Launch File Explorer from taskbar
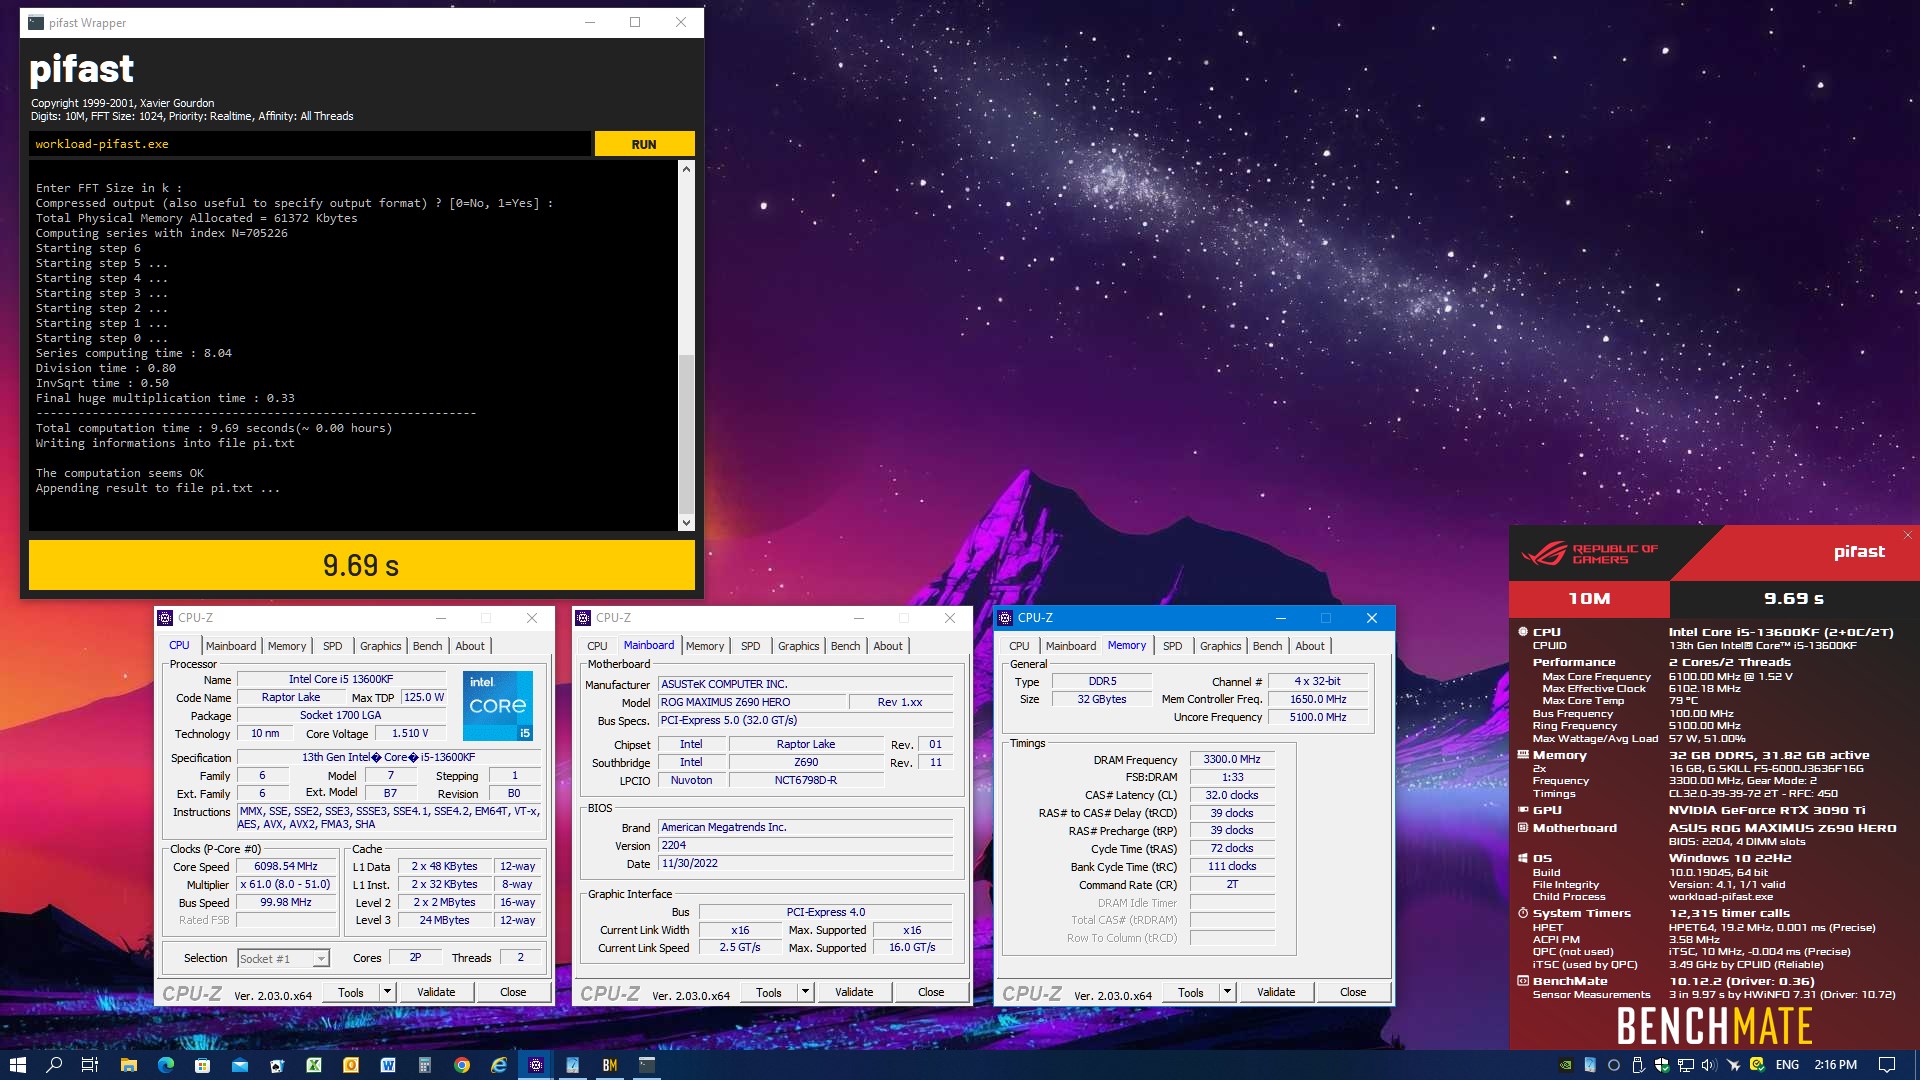Screen dimensions: 1920x1080 128,1065
